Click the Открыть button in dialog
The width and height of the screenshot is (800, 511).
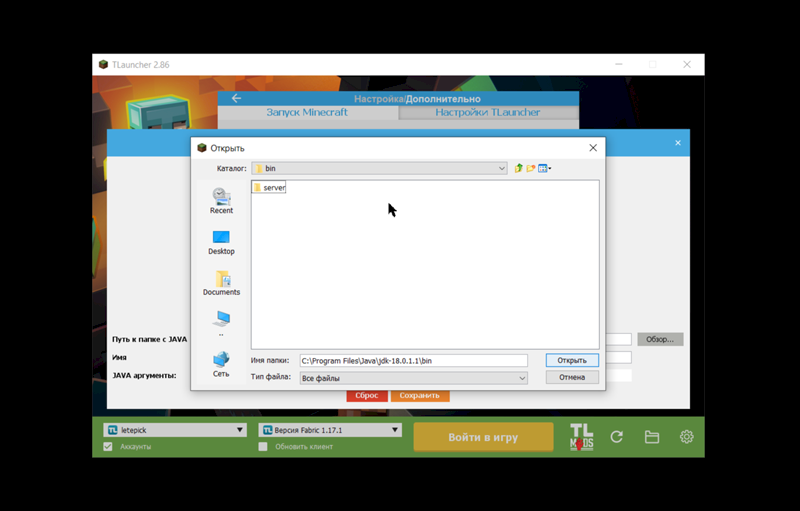click(572, 360)
